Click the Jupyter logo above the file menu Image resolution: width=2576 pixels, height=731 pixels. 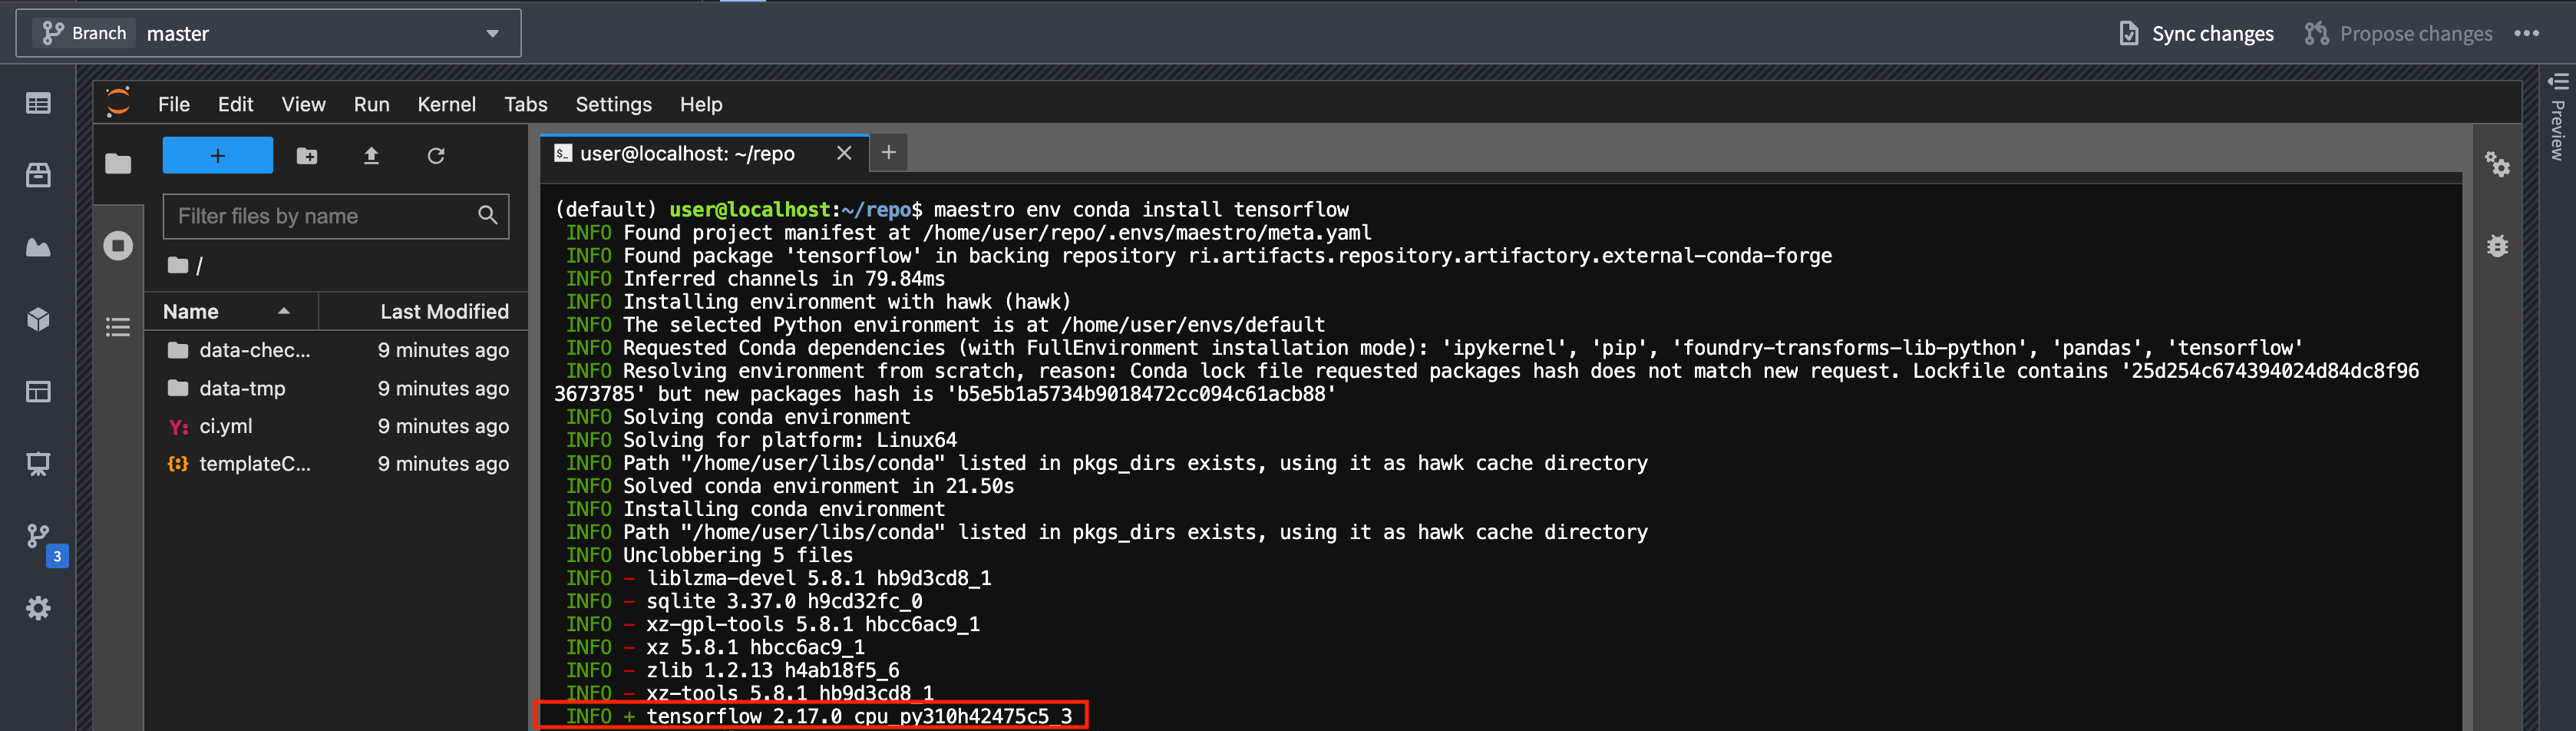tap(117, 103)
